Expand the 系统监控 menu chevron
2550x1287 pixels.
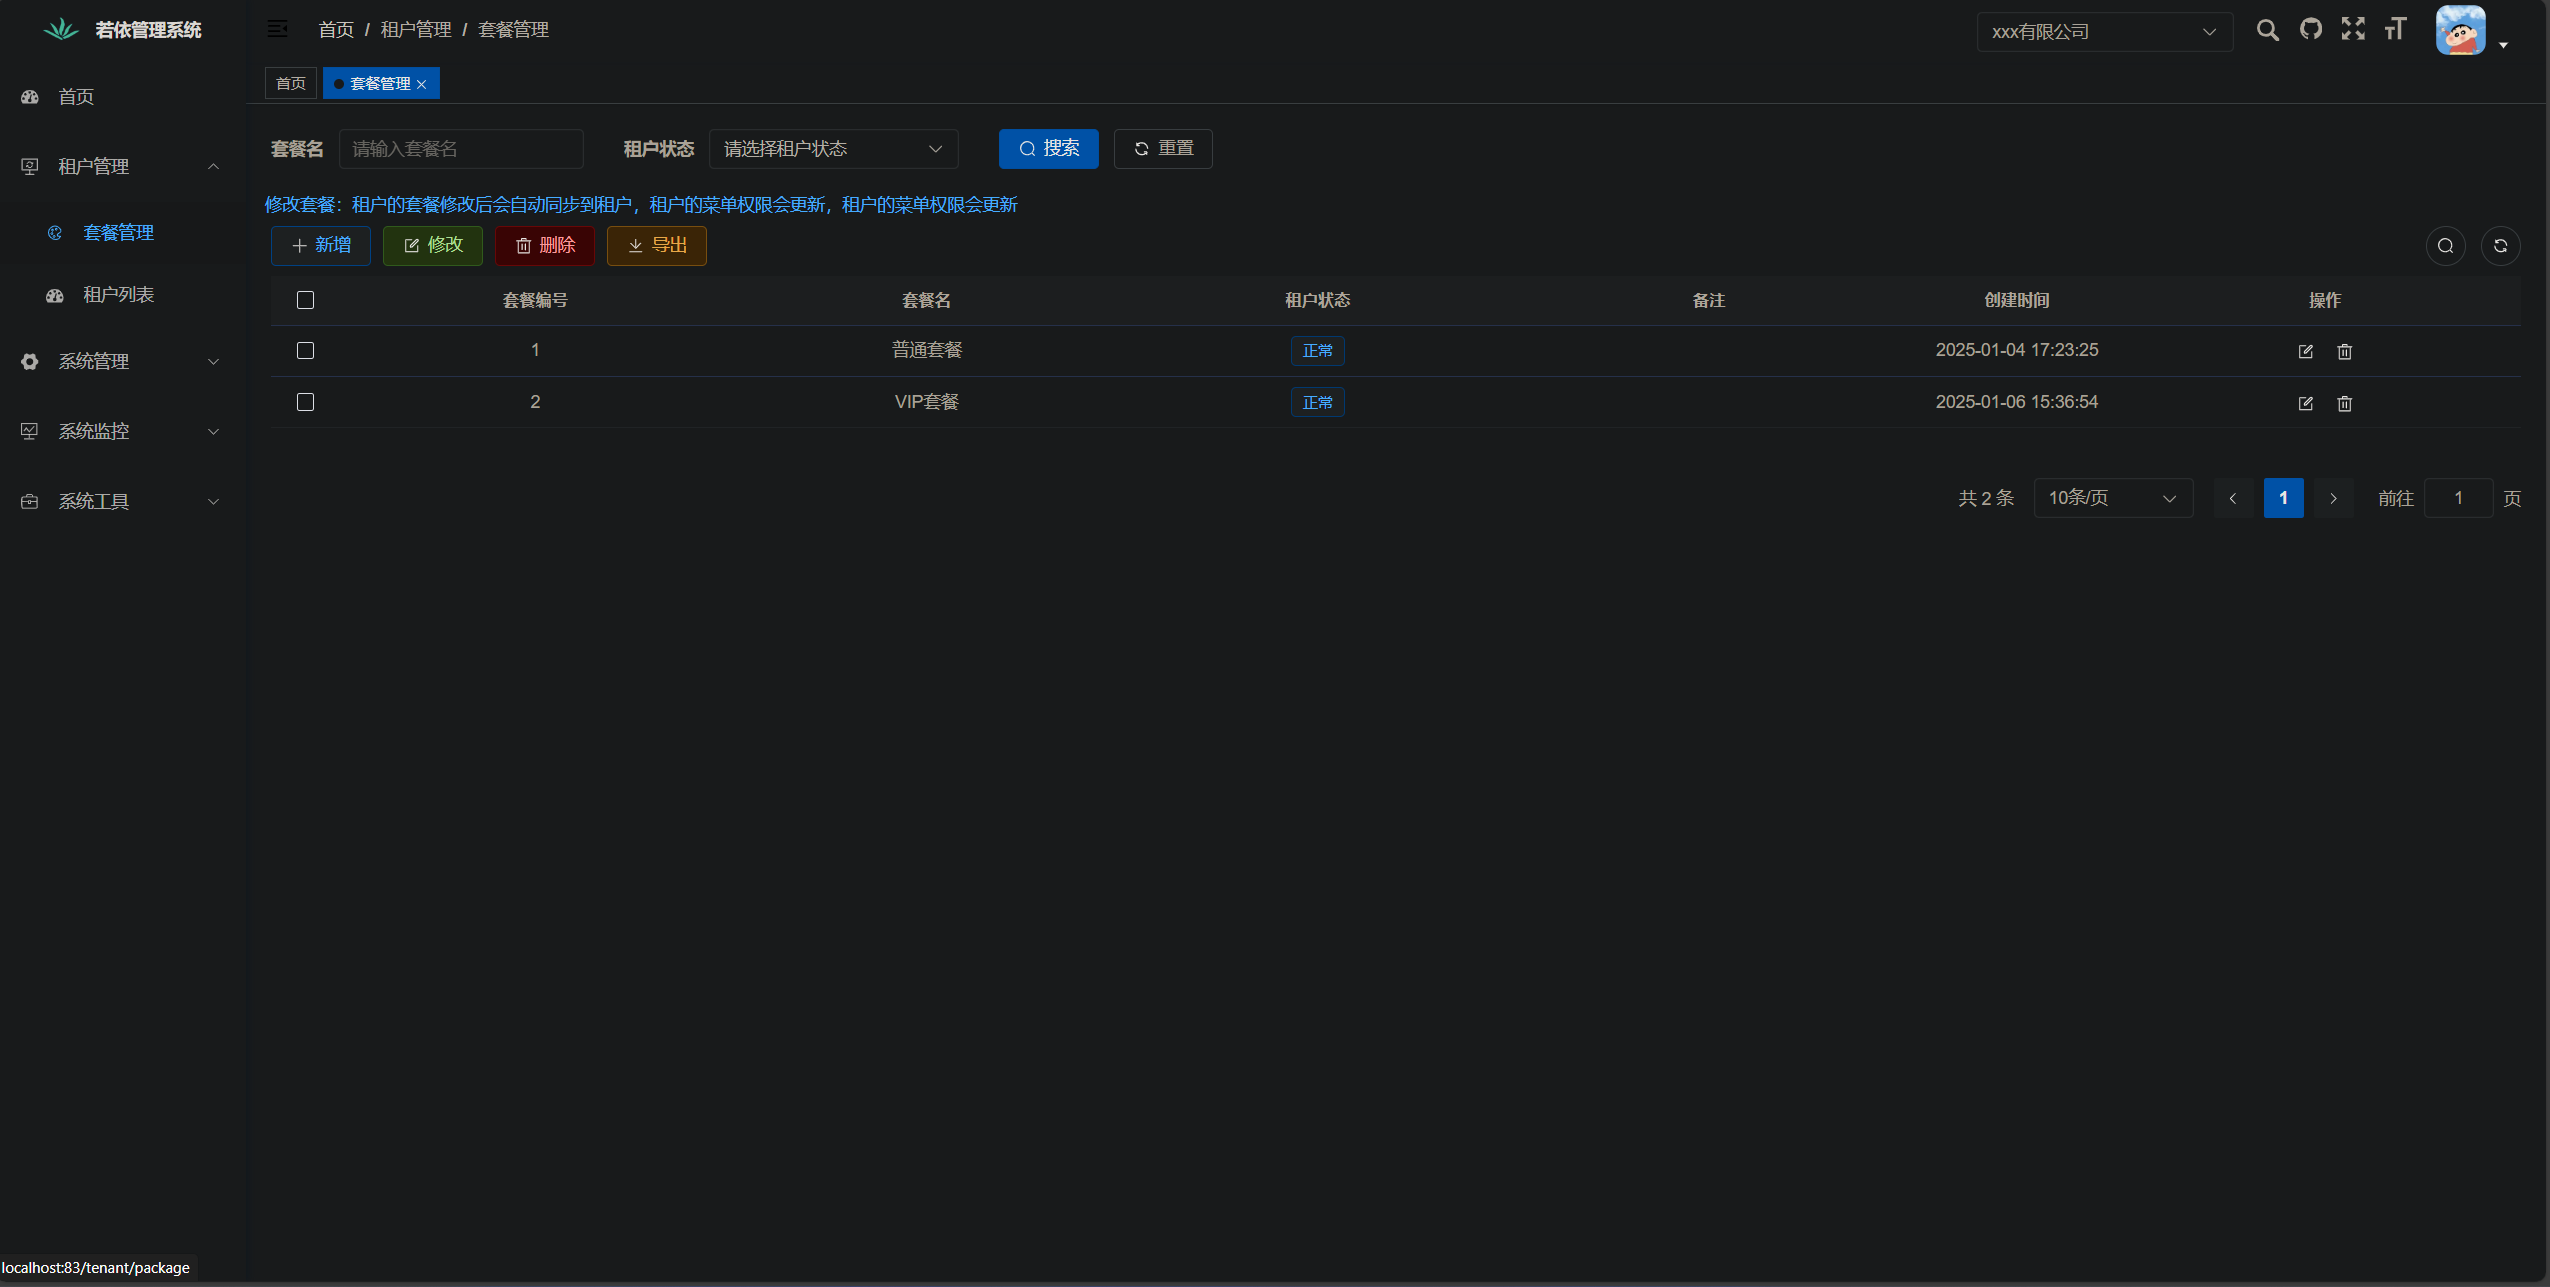[213, 431]
